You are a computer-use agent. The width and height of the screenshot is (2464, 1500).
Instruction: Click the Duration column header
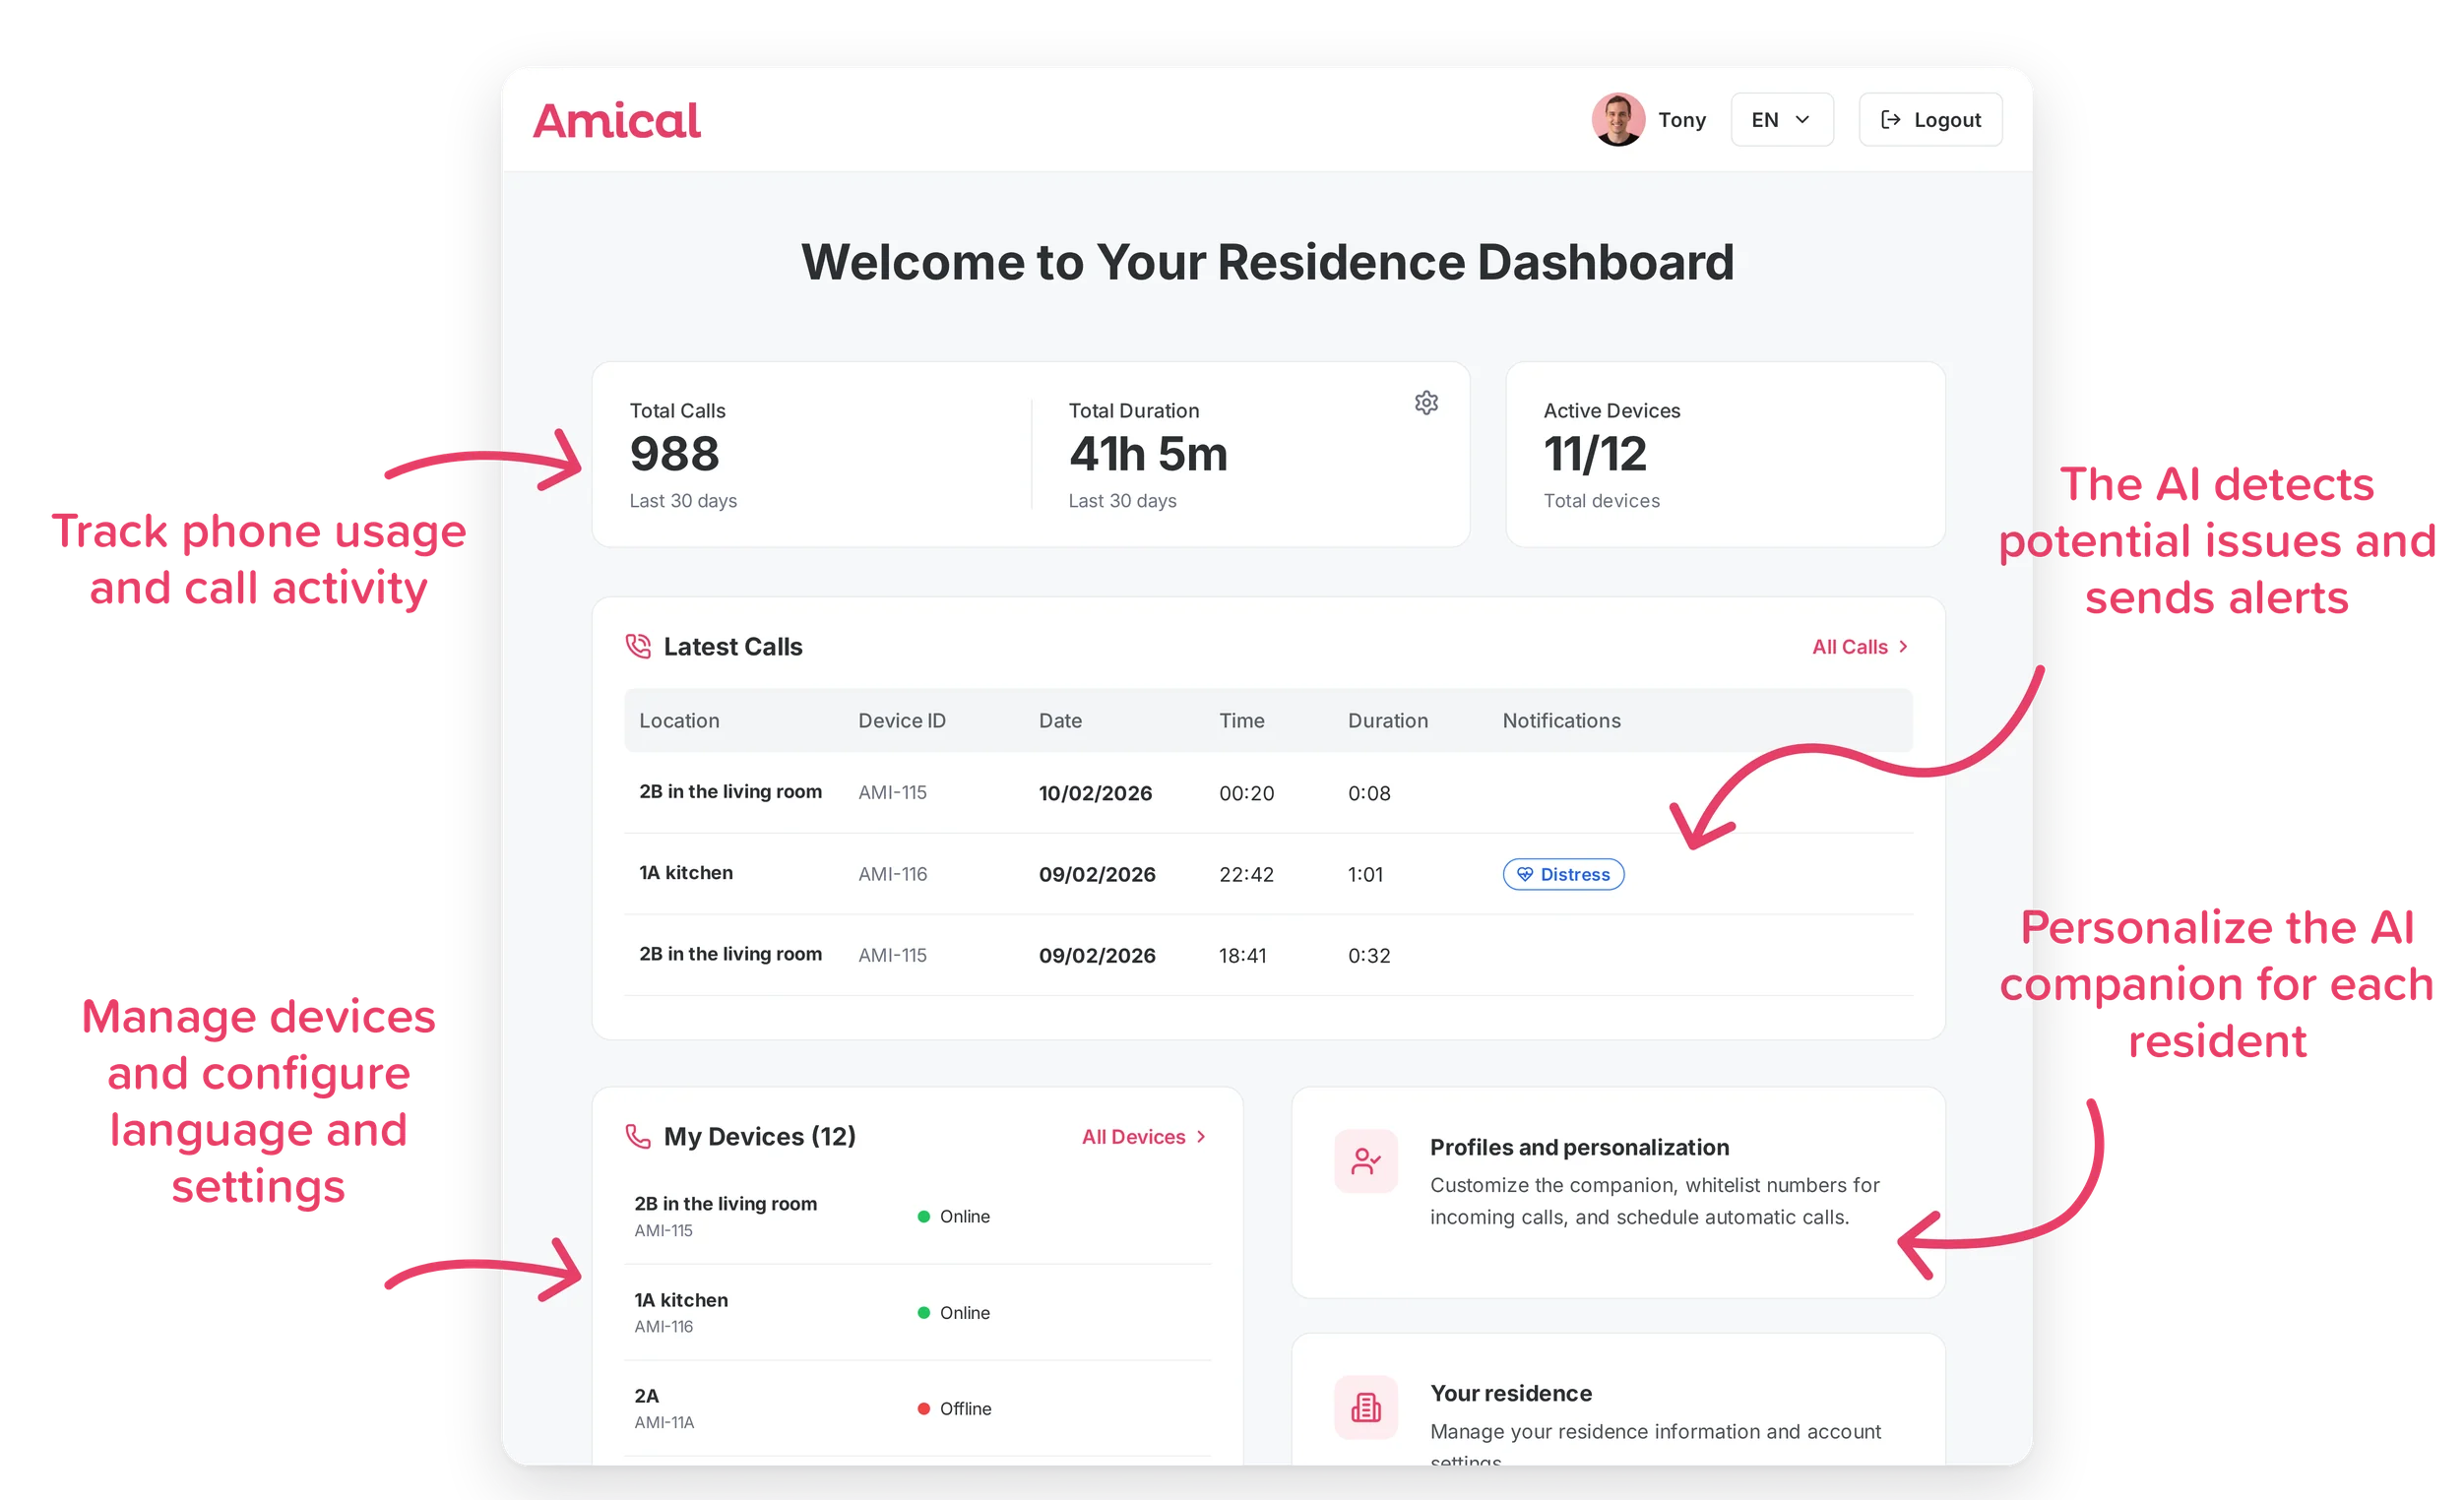(1388, 720)
